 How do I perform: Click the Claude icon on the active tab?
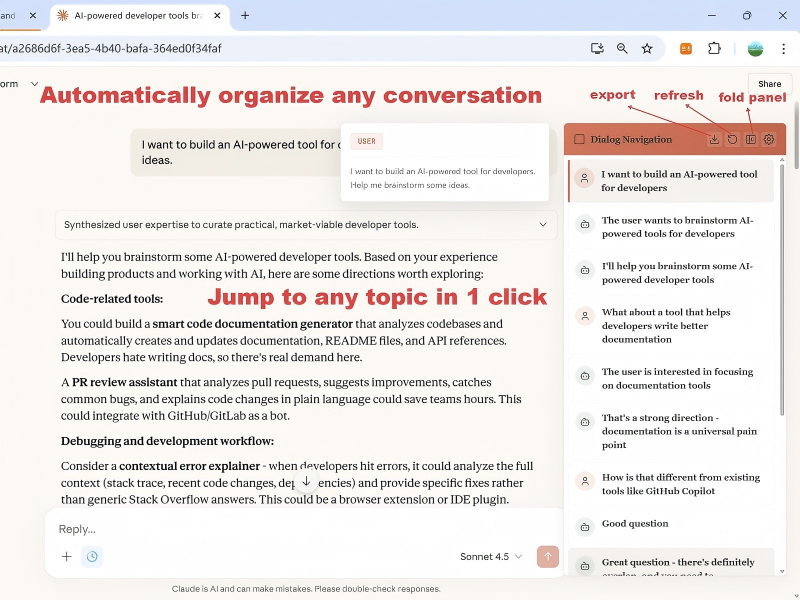(x=63, y=15)
